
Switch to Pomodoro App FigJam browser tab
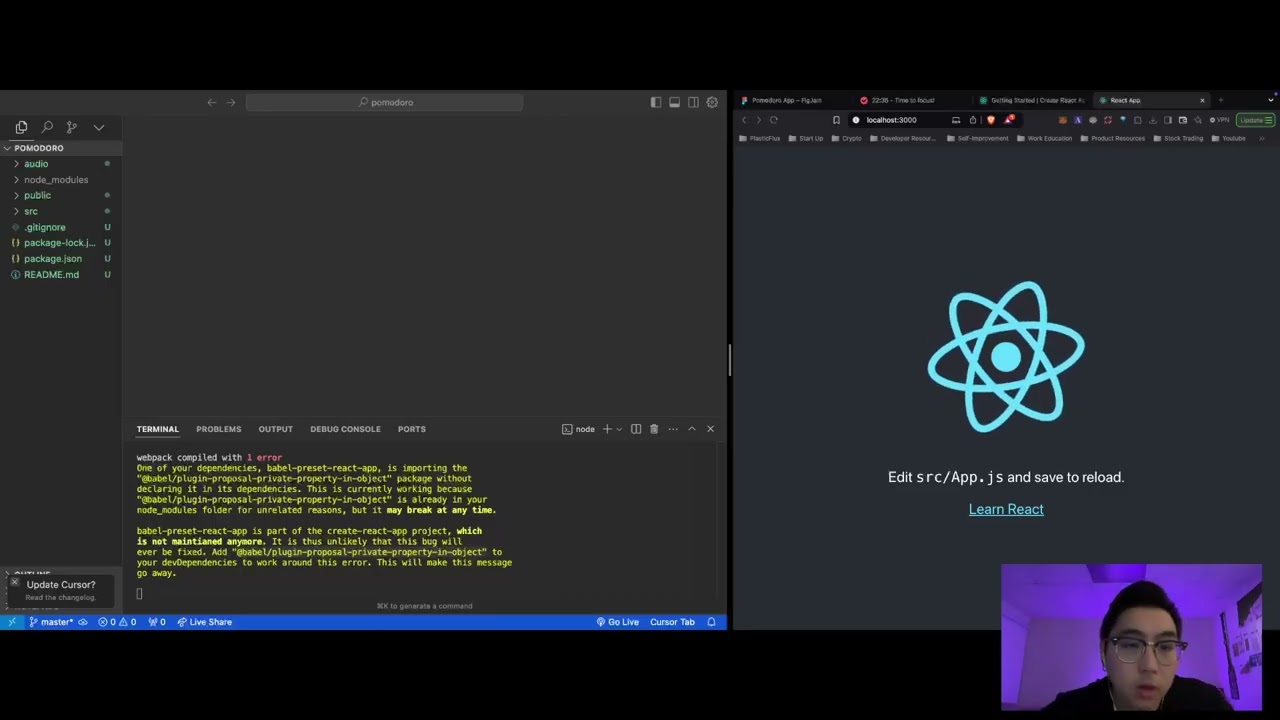[x=790, y=100]
